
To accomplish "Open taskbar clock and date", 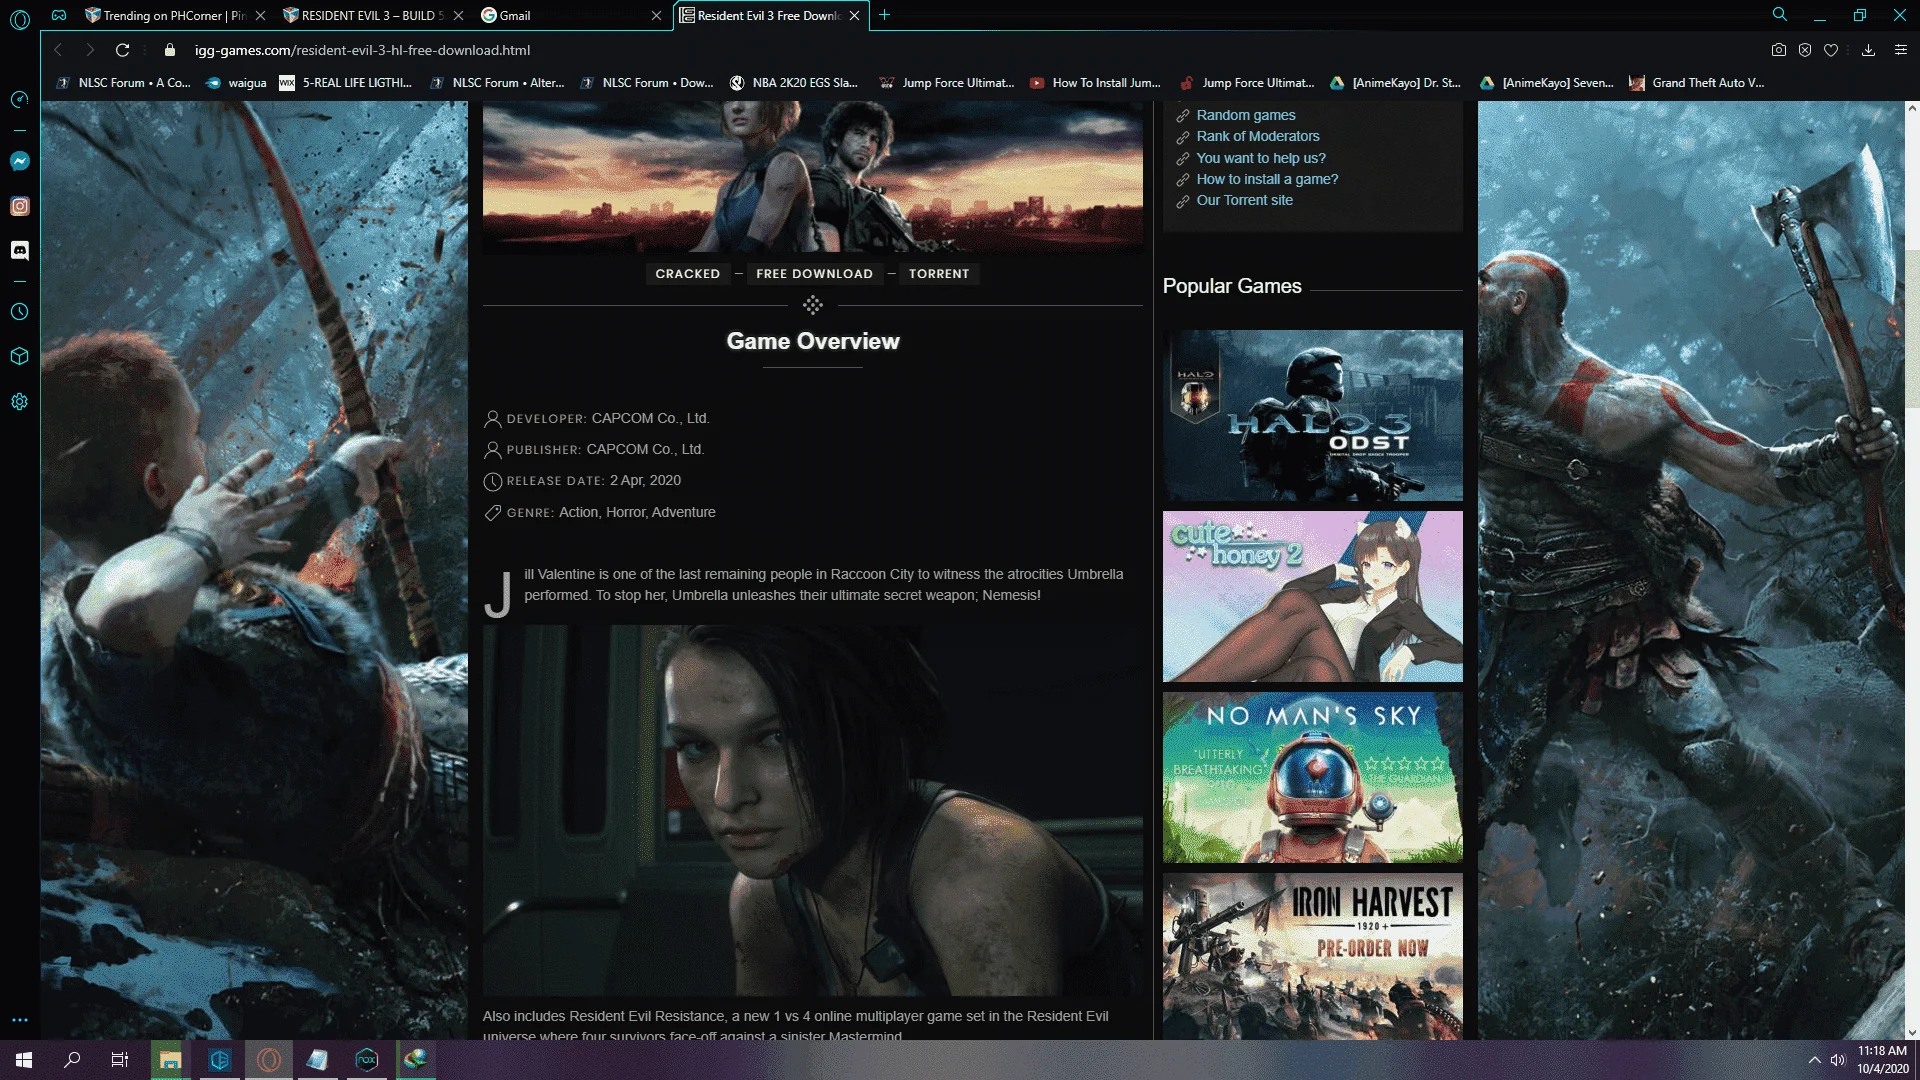I will click(1883, 1060).
